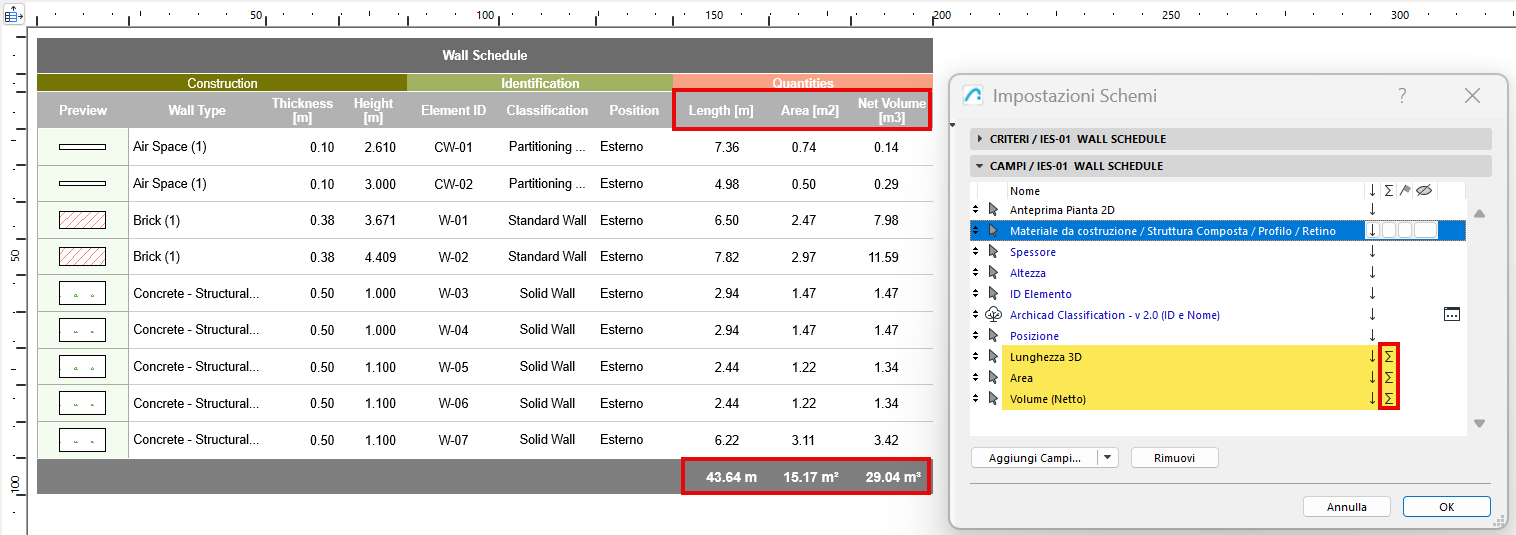Image resolution: width=1516 pixels, height=535 pixels.
Task: Collapse the CAMPI / IES-01 WALL SCHEDULE panel
Action: 980,166
